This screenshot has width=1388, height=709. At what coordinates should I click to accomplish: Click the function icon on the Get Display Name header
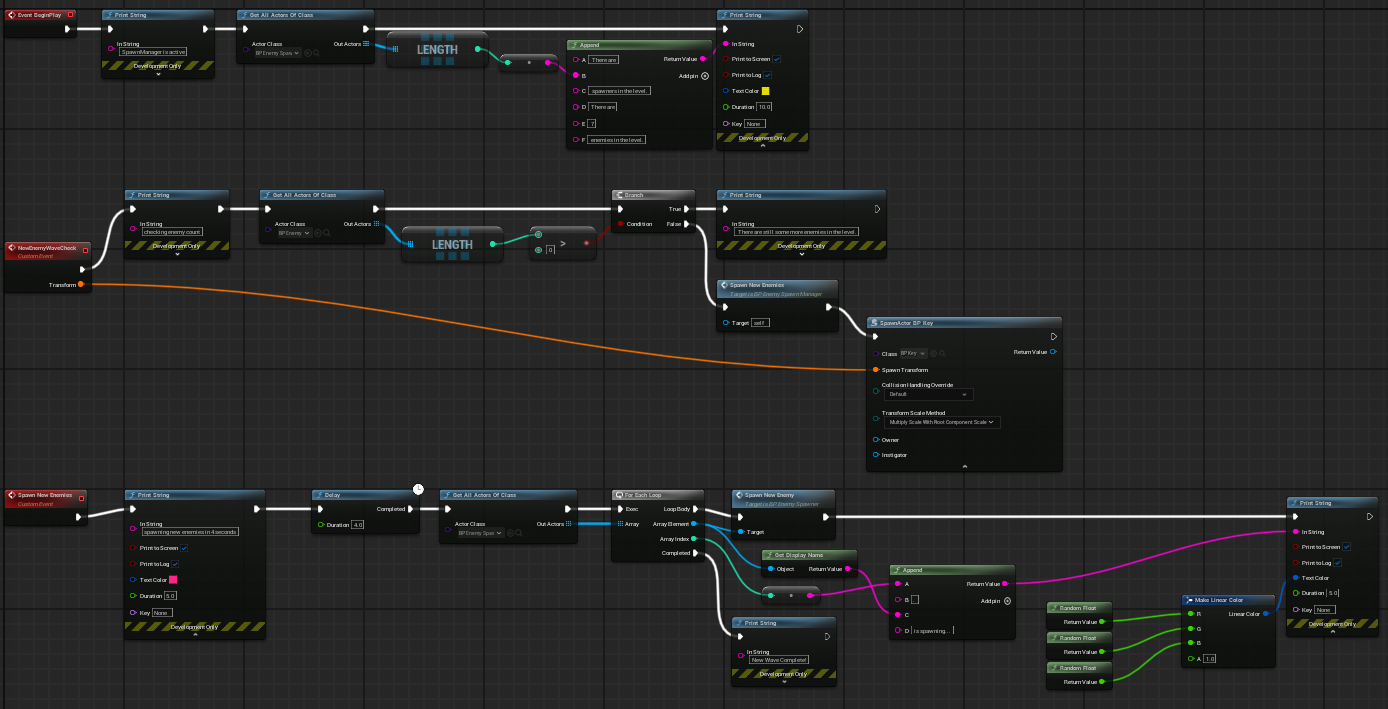click(770, 555)
